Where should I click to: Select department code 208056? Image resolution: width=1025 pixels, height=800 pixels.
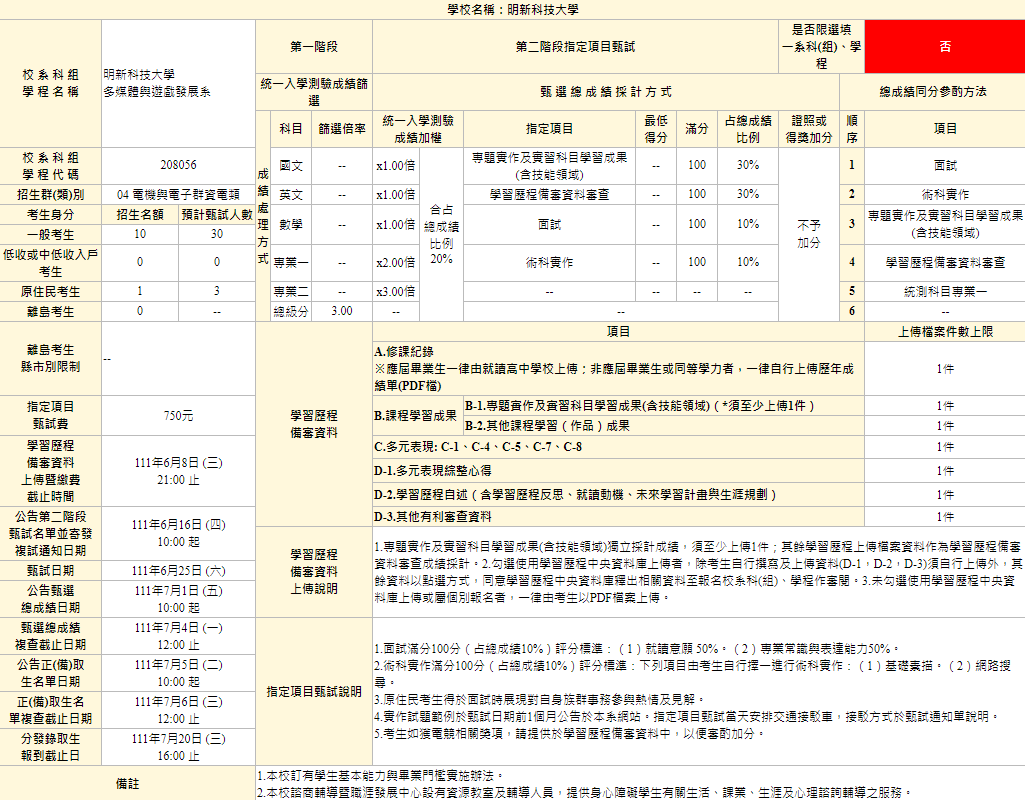pos(178,165)
